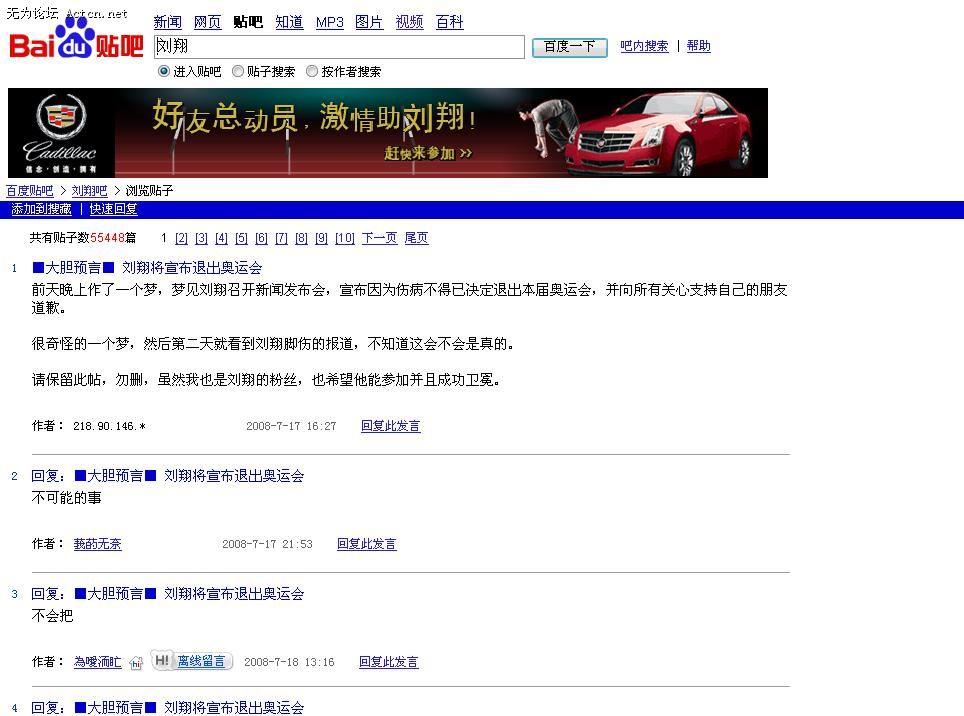The width and height of the screenshot is (964, 716).
Task: Open the MP3 tab
Action: point(330,22)
